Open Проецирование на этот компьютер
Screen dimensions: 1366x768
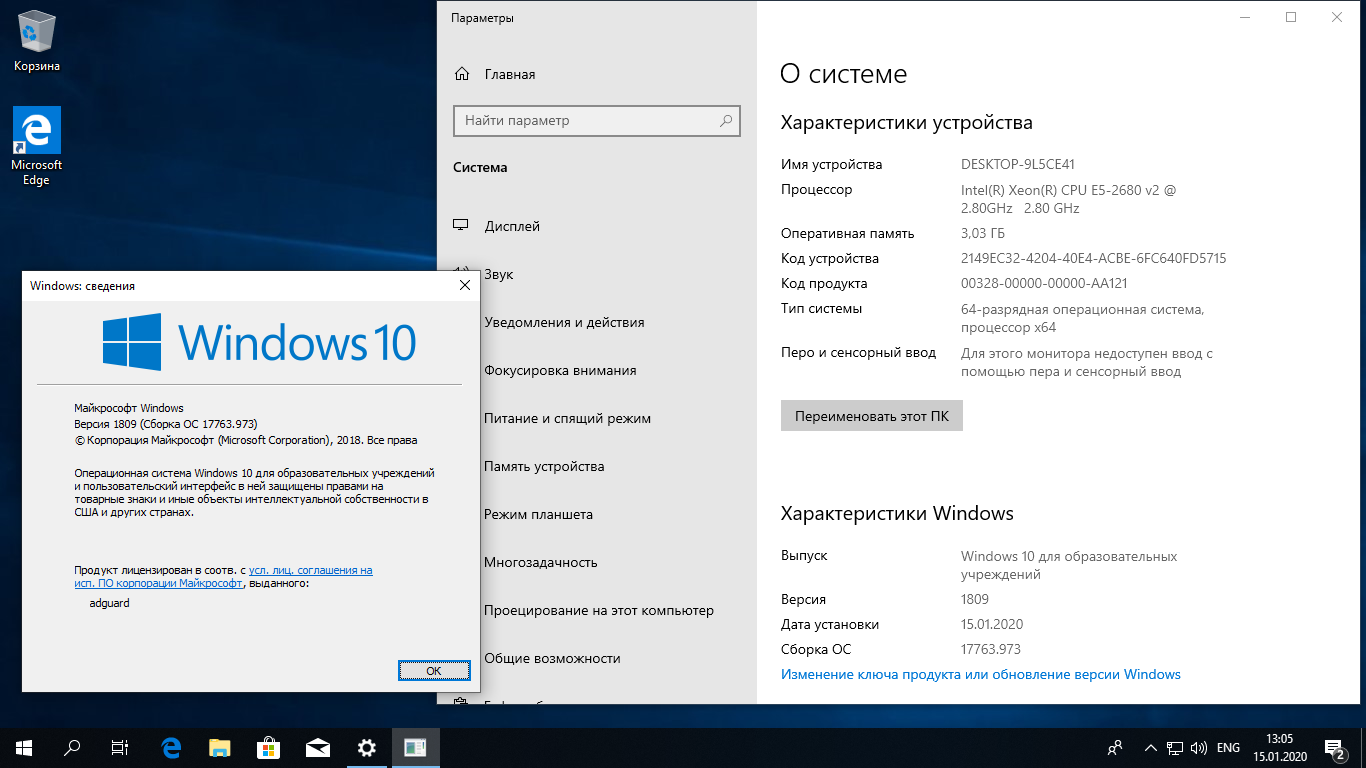click(x=597, y=610)
